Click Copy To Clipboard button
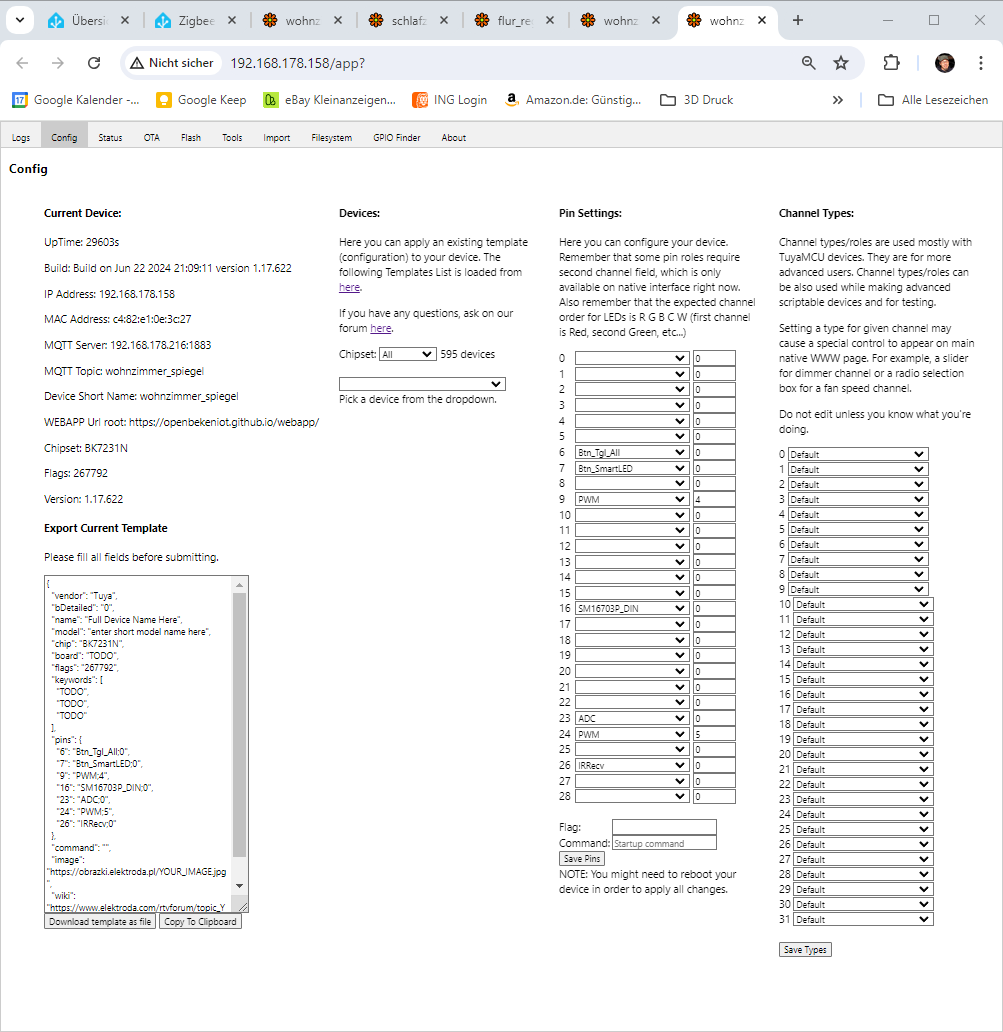The image size is (1003, 1032). 200,922
